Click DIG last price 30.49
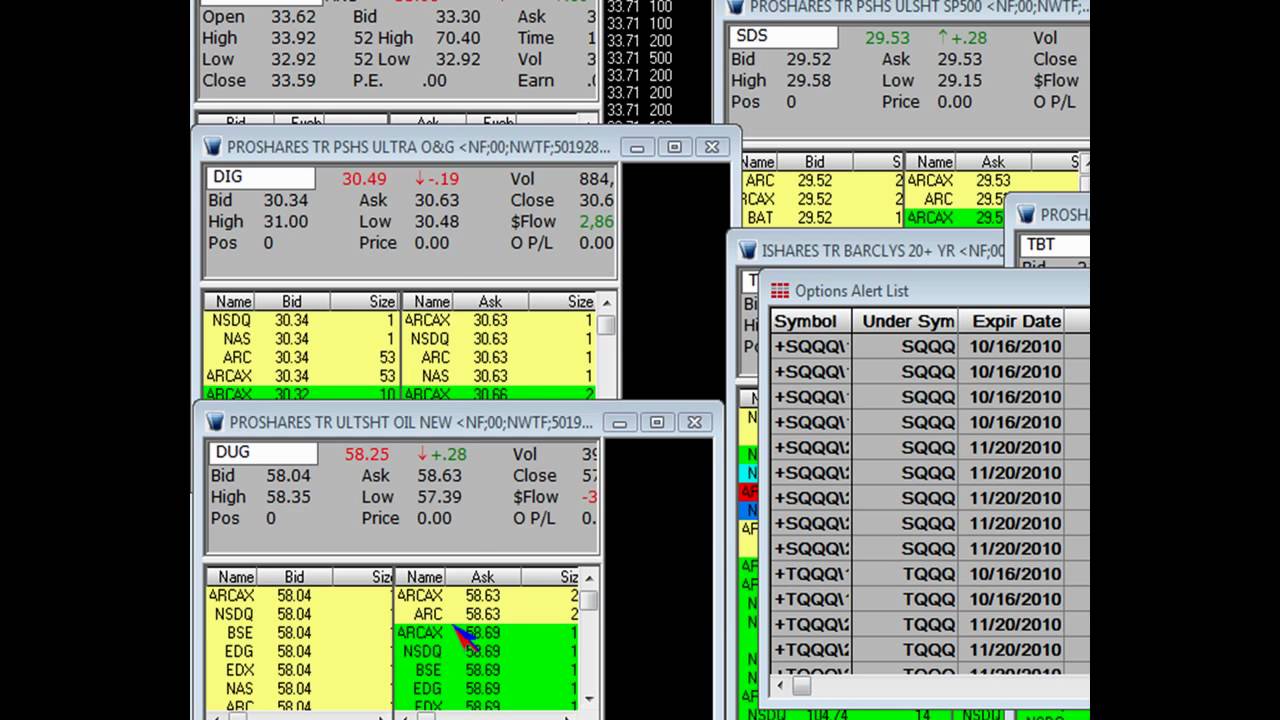The height and width of the screenshot is (720, 1280). [364, 178]
